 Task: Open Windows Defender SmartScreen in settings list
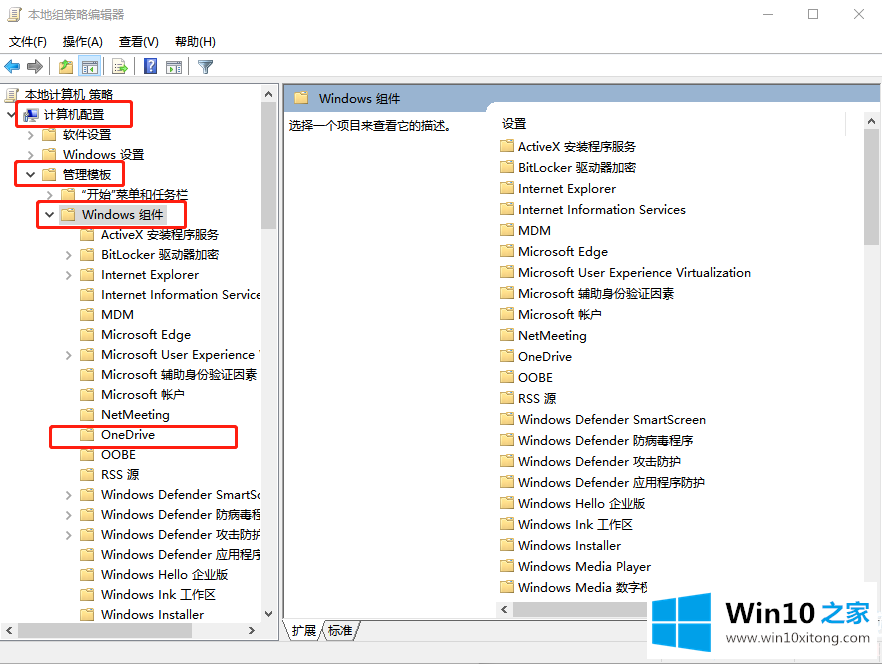[611, 420]
